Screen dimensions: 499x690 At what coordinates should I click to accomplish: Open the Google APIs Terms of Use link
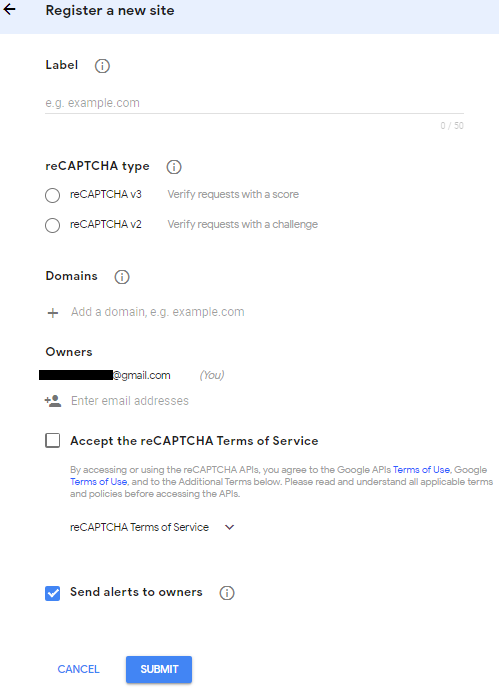pyautogui.click(x=421, y=470)
